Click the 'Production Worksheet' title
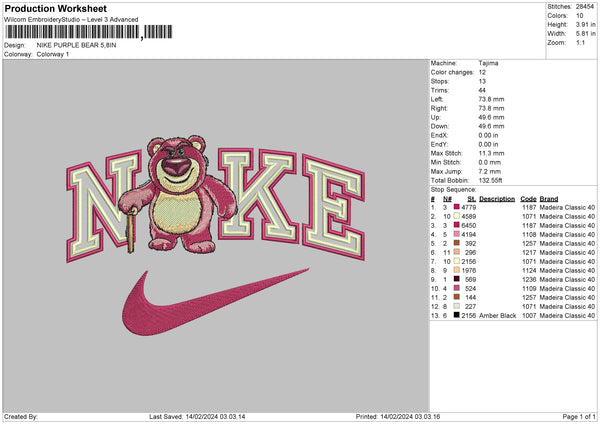600x424 pixels. pyautogui.click(x=55, y=8)
